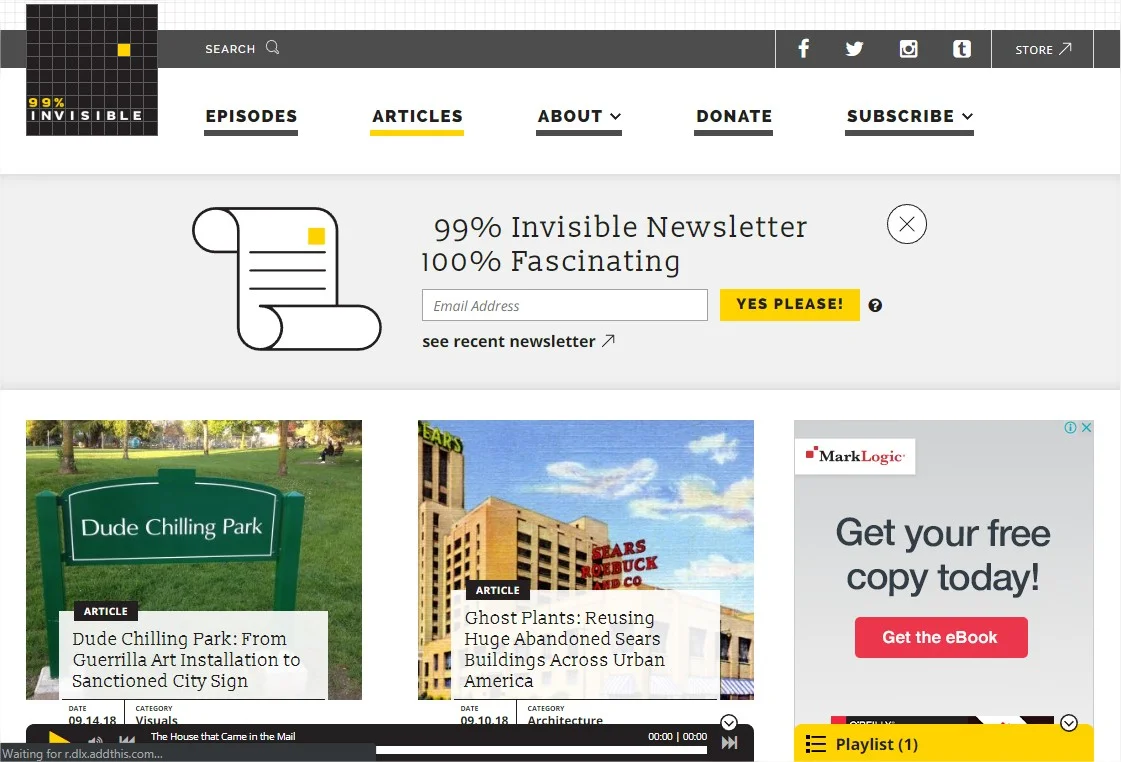Close the MarkLogic ad with X
The image size is (1121, 762).
click(x=1086, y=427)
